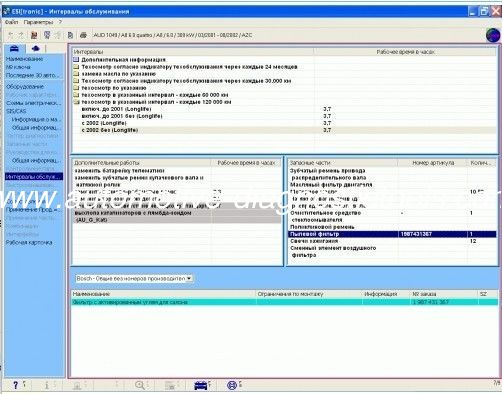Image resolution: width=502 pixels, height=394 pixels.
Task: Click the blue circular icon in bottom bar
Action: (x=232, y=385)
